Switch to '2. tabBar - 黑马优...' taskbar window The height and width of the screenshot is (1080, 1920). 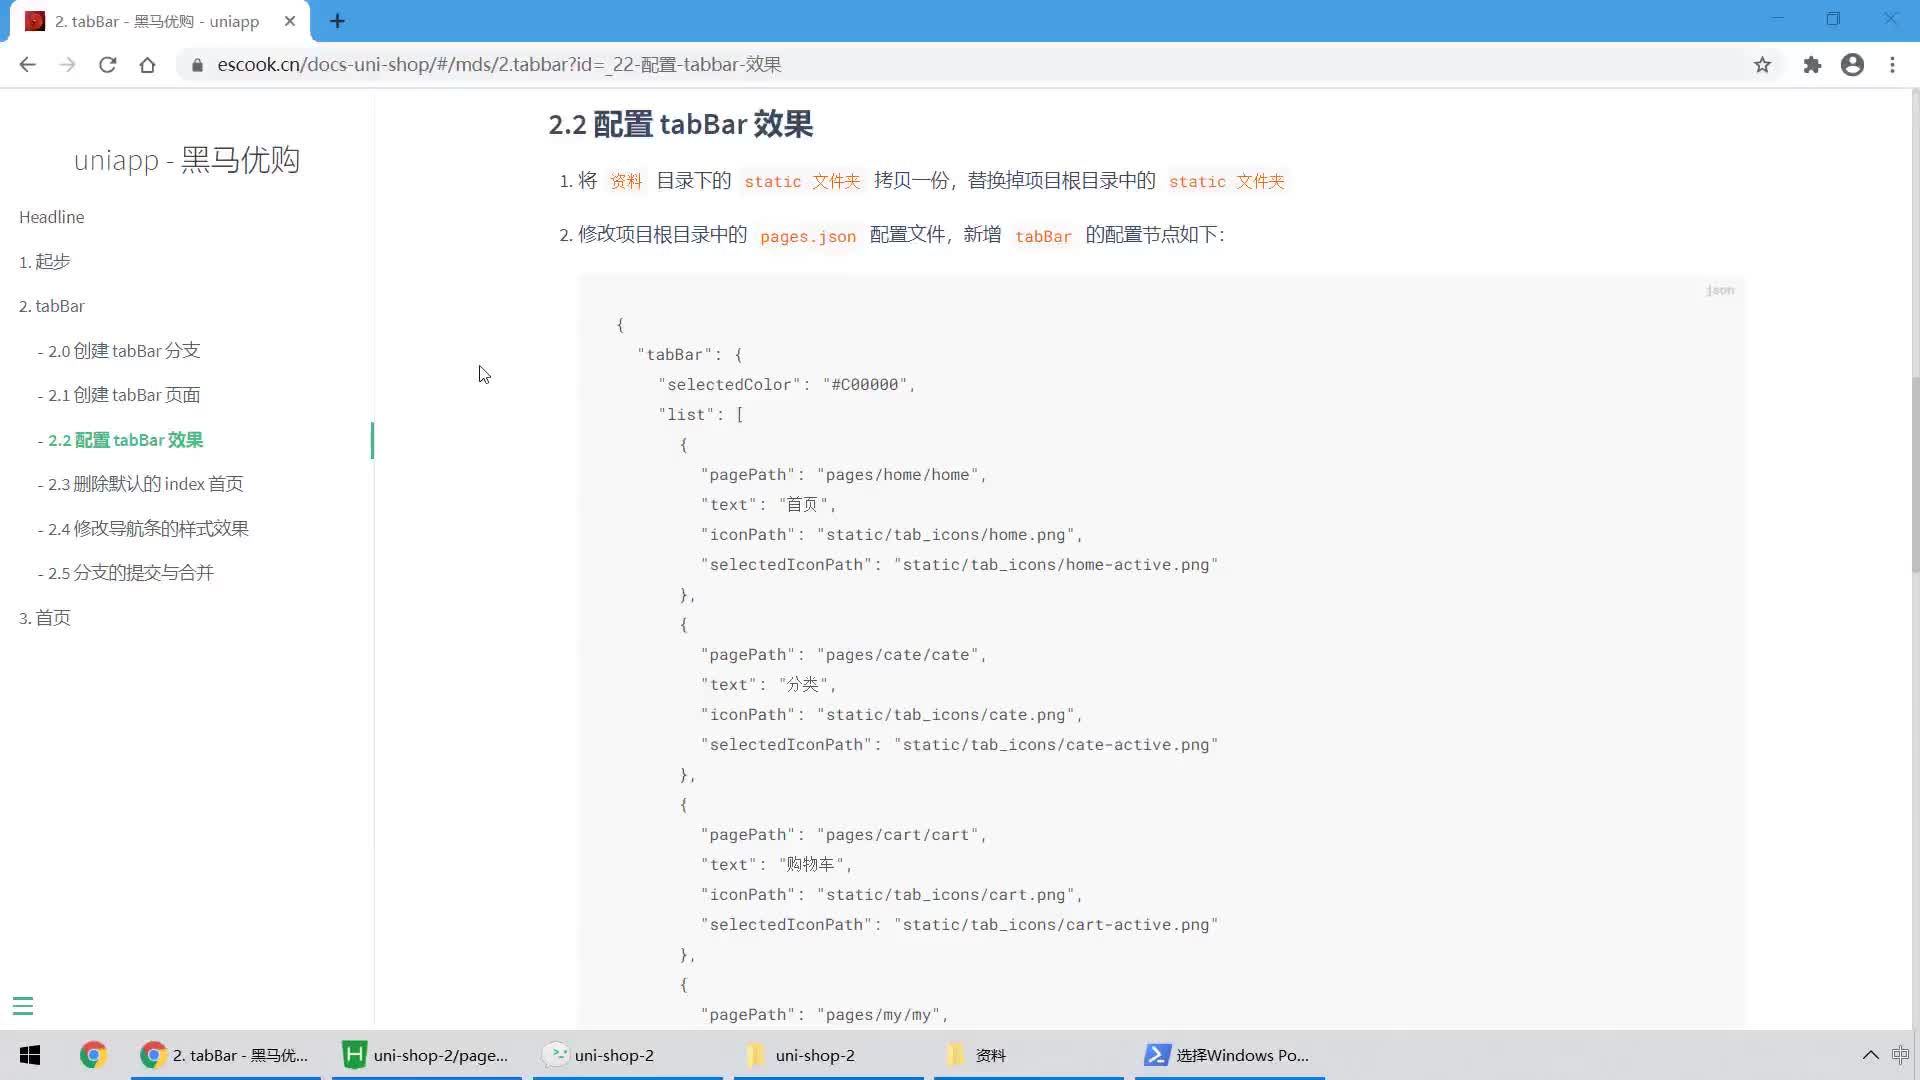(x=226, y=1055)
